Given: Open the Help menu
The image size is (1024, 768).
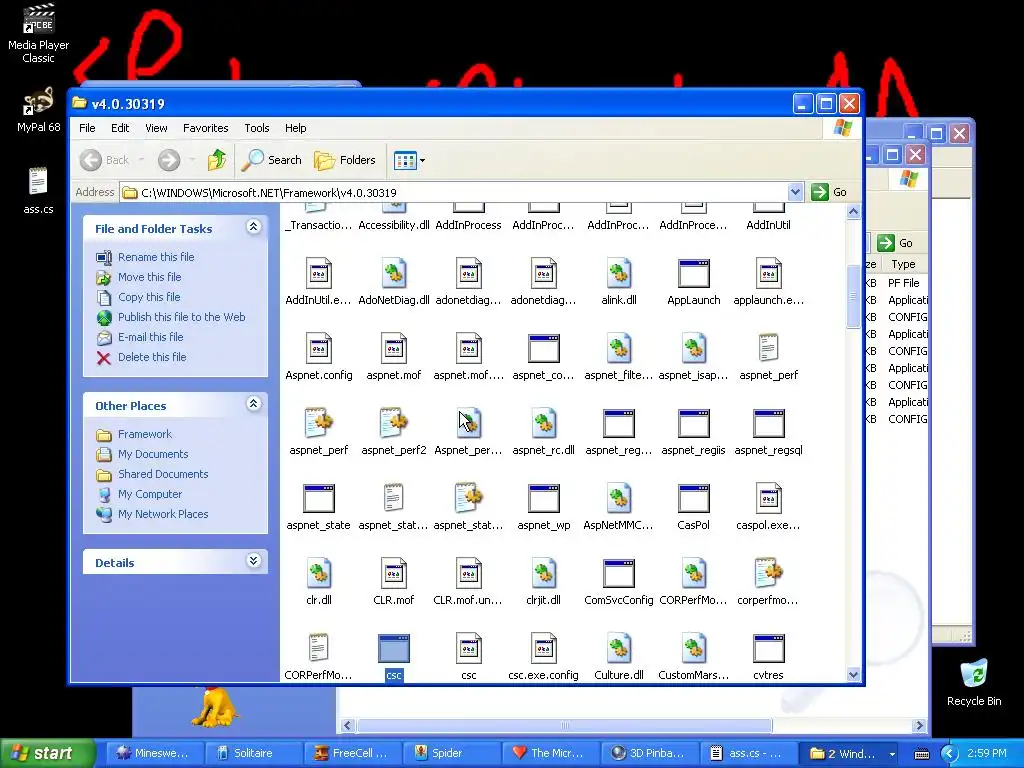Looking at the screenshot, I should [x=295, y=128].
